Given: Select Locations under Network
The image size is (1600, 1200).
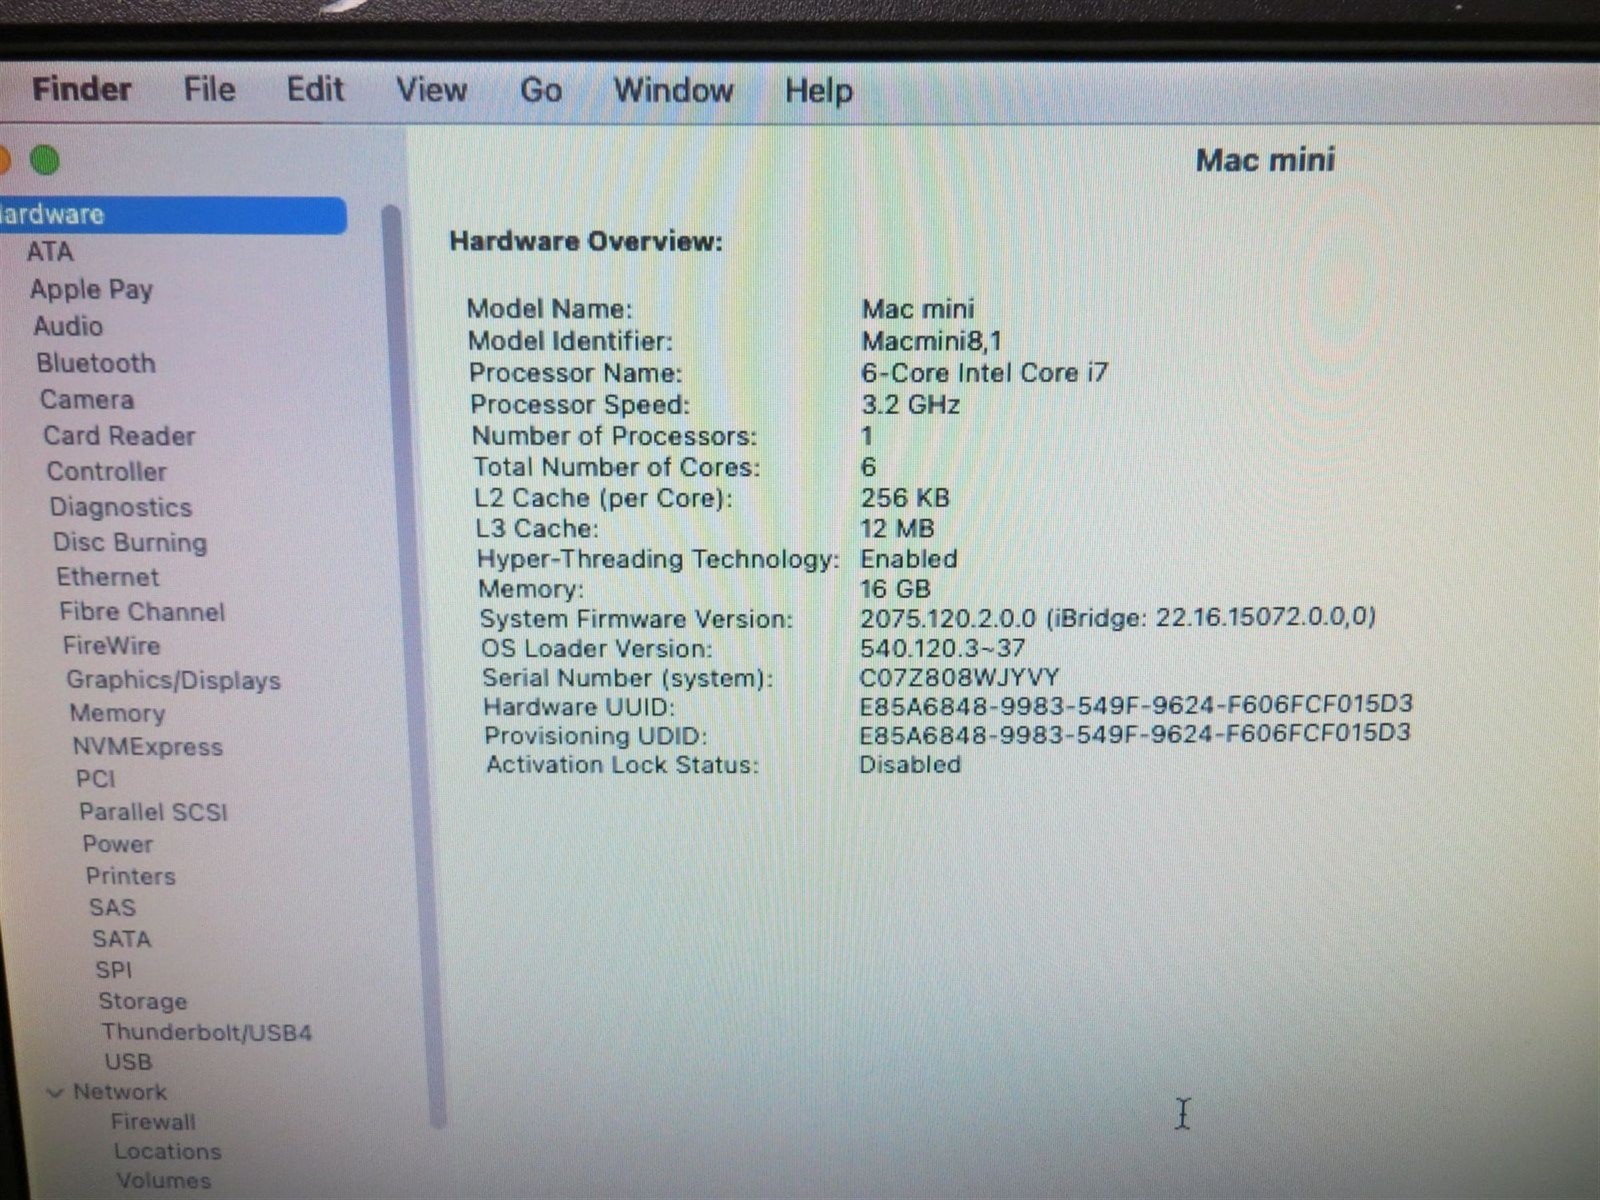Looking at the screenshot, I should (x=168, y=1151).
